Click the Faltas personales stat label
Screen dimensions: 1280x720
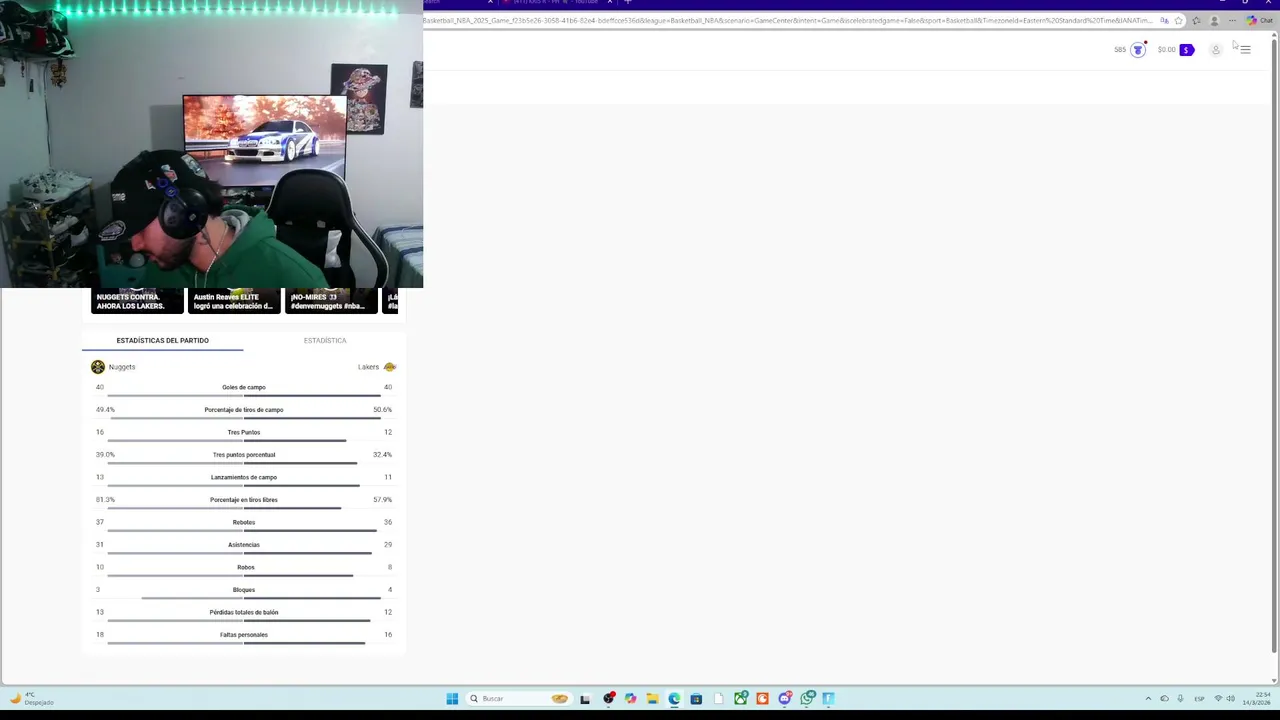[x=244, y=635]
